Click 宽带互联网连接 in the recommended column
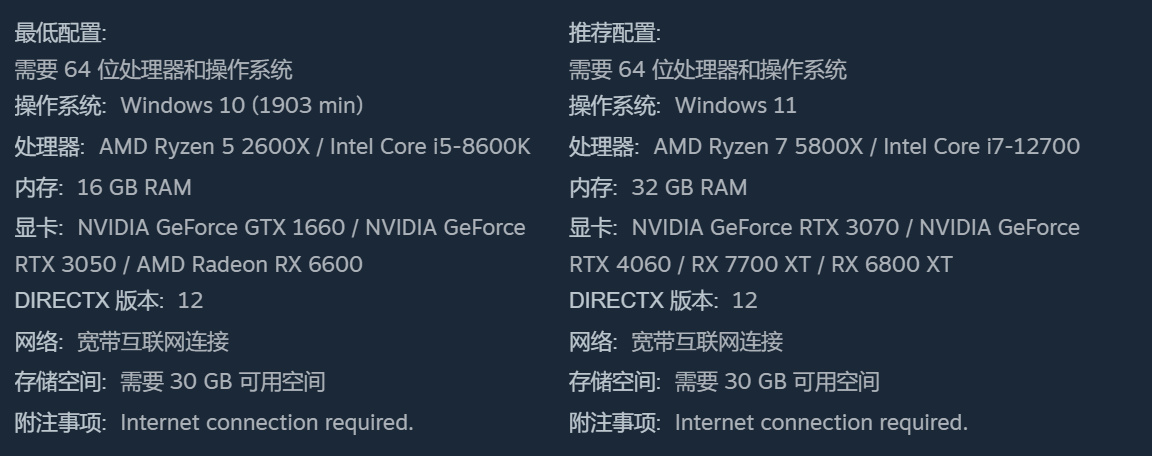The height and width of the screenshot is (456, 1152). [x=707, y=341]
